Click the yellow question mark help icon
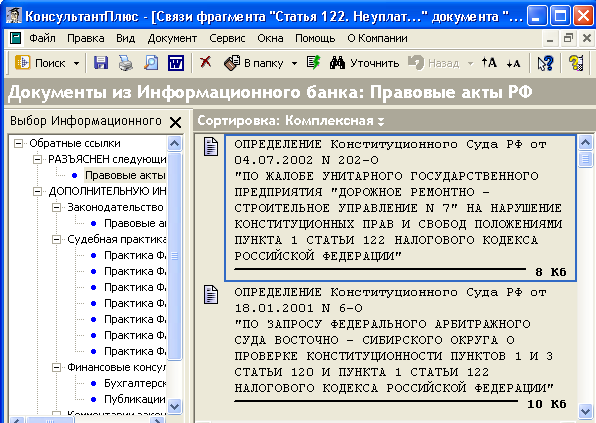 pos(576,63)
